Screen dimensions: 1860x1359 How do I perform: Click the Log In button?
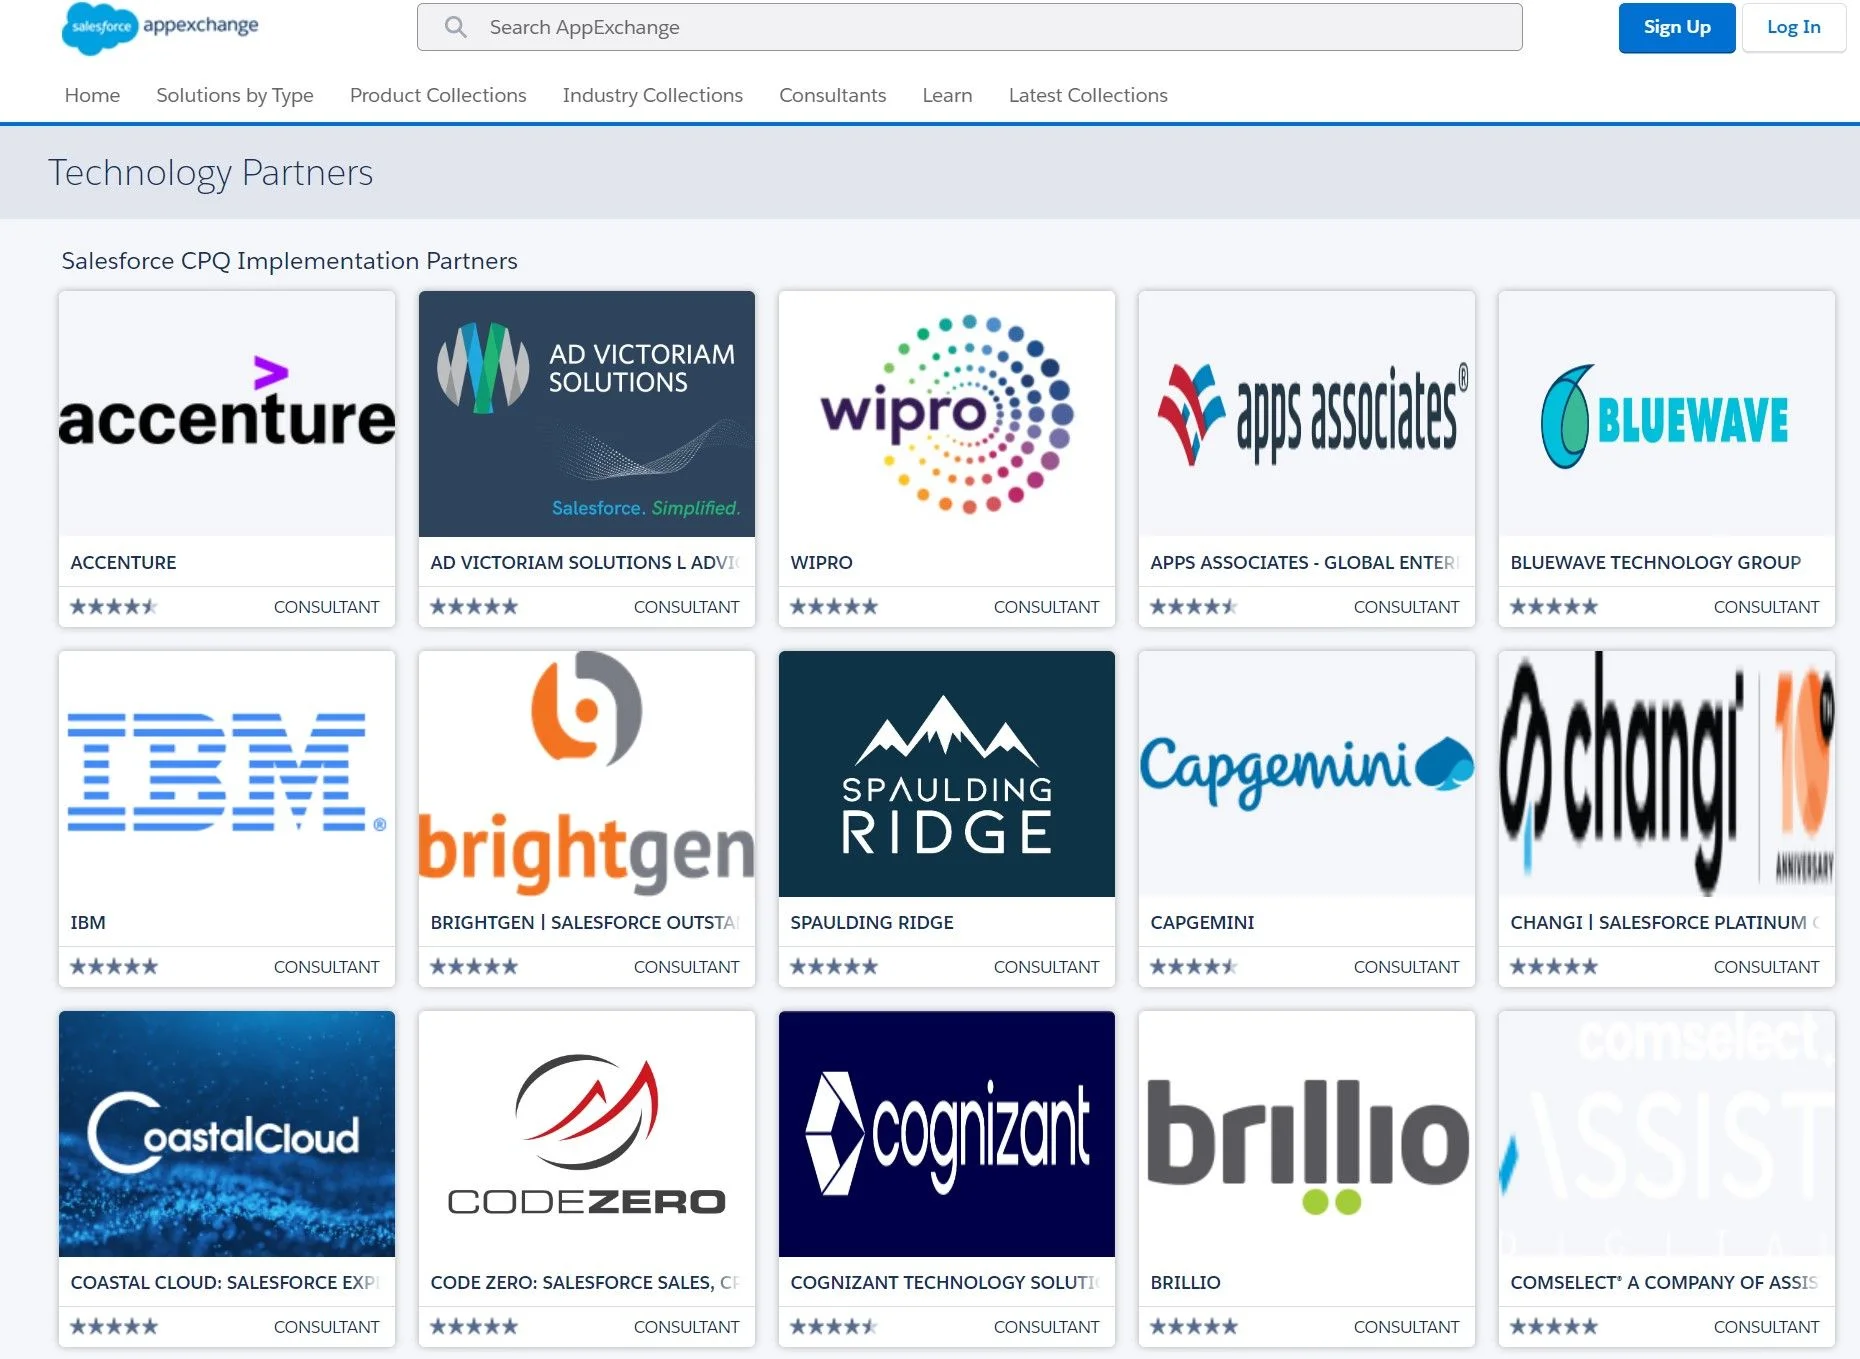click(1793, 27)
